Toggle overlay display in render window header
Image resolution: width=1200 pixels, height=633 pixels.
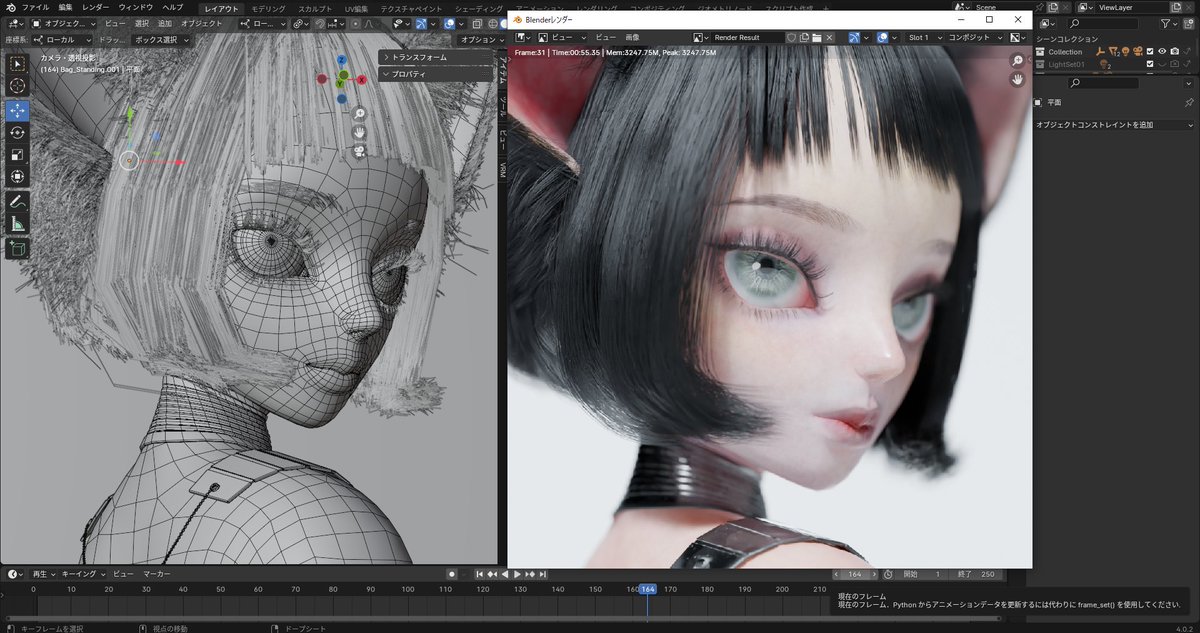(x=884, y=37)
